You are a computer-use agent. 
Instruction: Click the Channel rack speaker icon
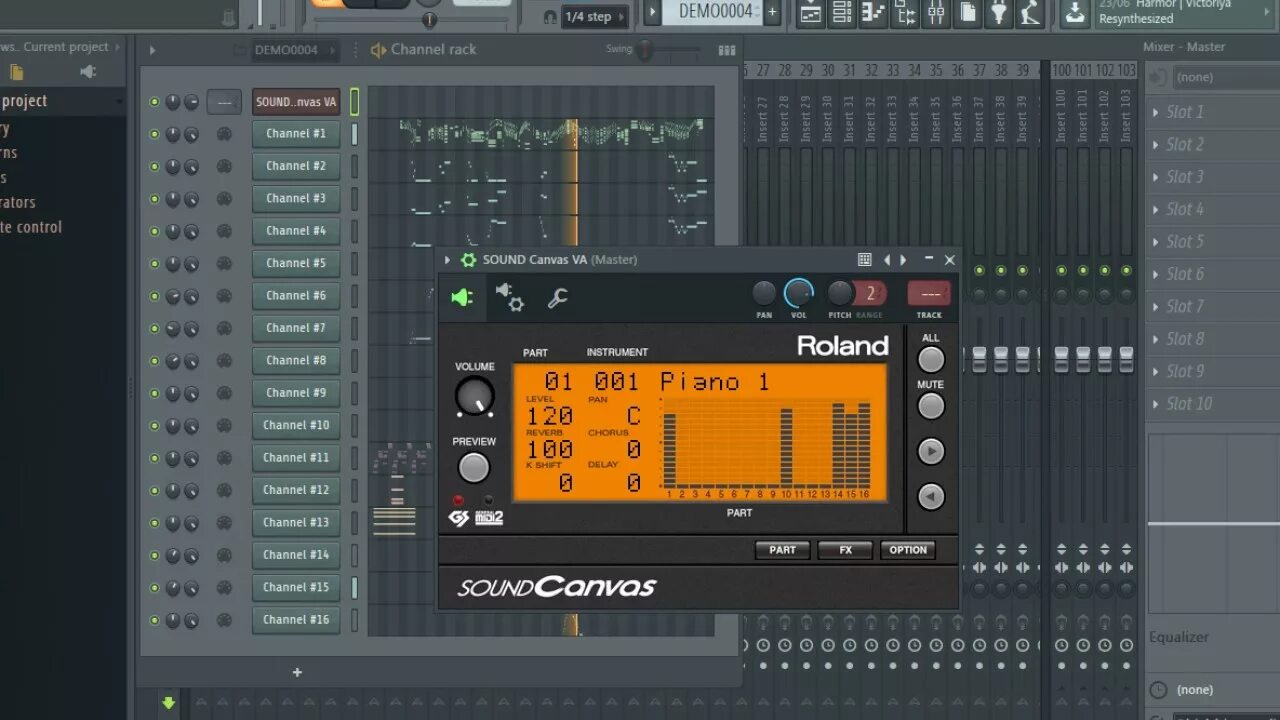(x=378, y=50)
